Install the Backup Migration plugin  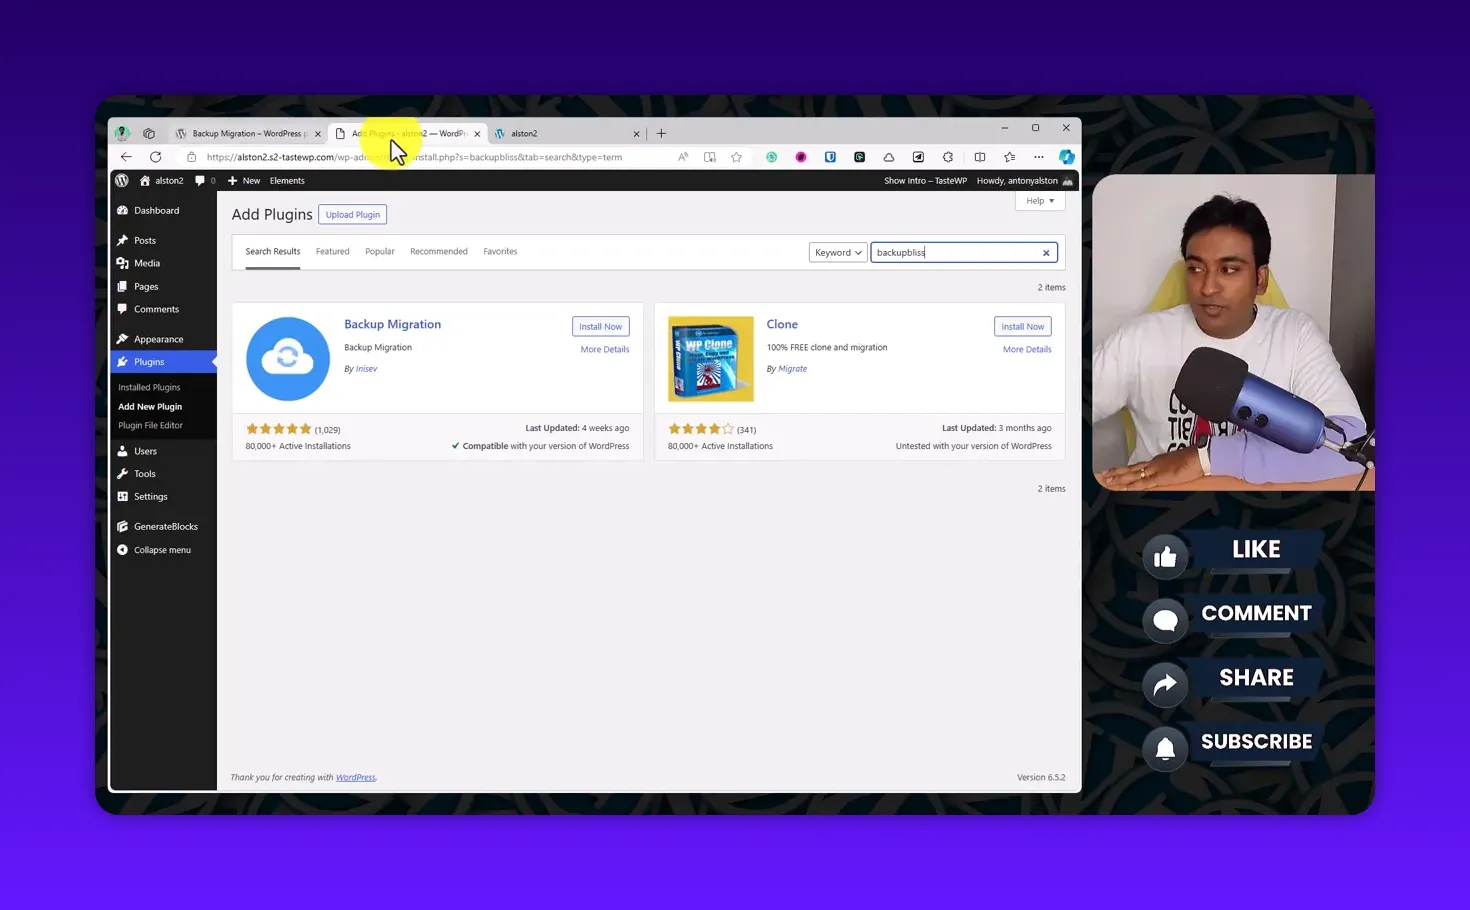pyautogui.click(x=600, y=326)
